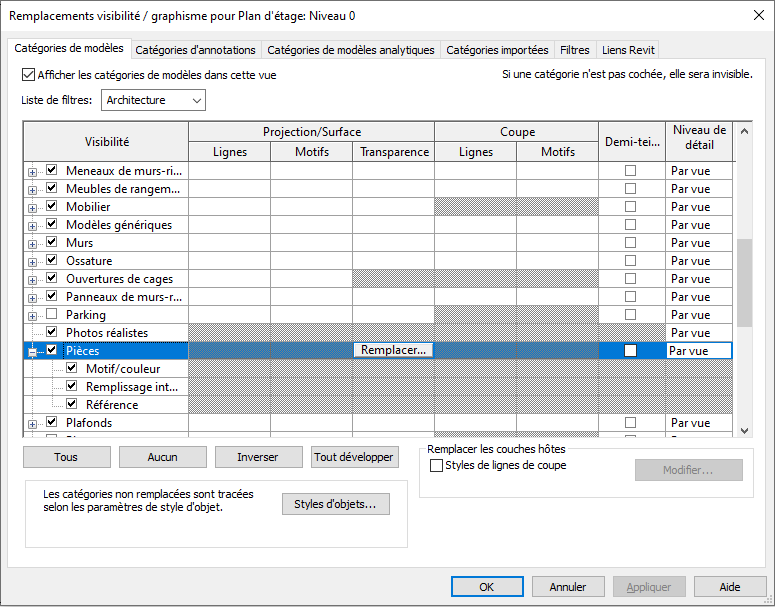Switch to Catégories d'annotations tab
The width and height of the screenshot is (775, 607).
point(196,50)
